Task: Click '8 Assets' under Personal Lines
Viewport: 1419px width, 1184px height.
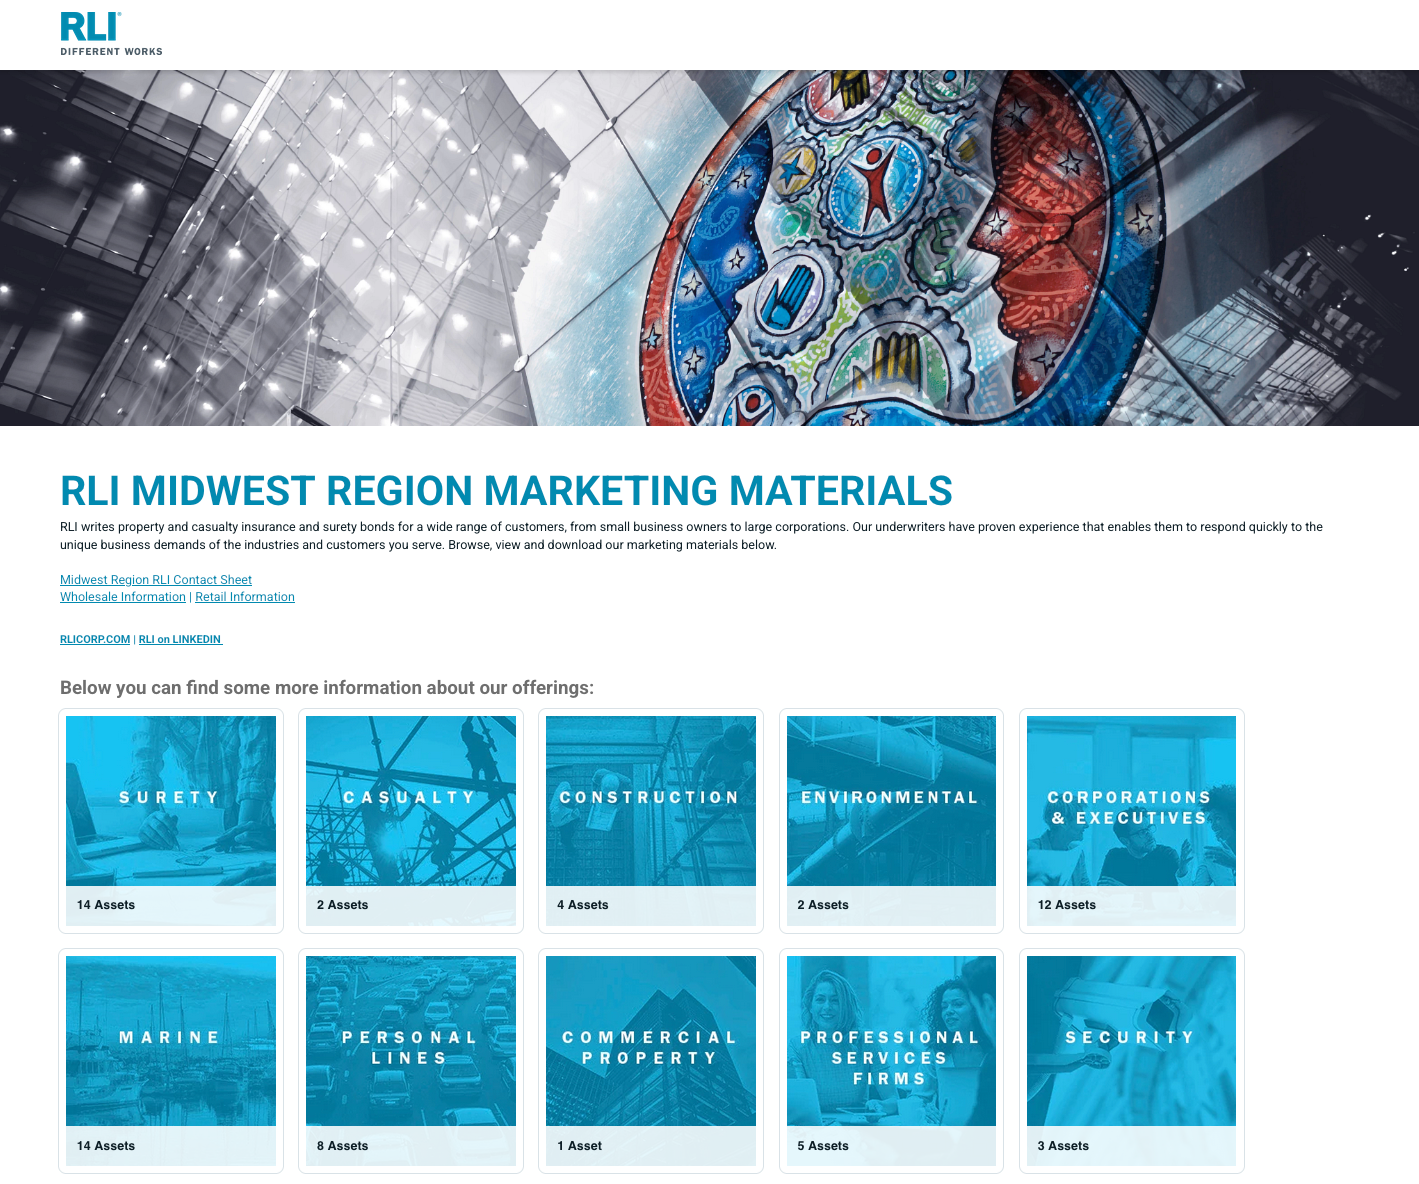Action: click(x=342, y=1146)
